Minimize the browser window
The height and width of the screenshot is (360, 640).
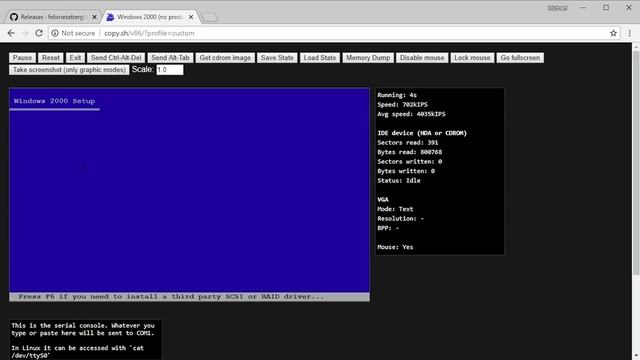(583, 7)
